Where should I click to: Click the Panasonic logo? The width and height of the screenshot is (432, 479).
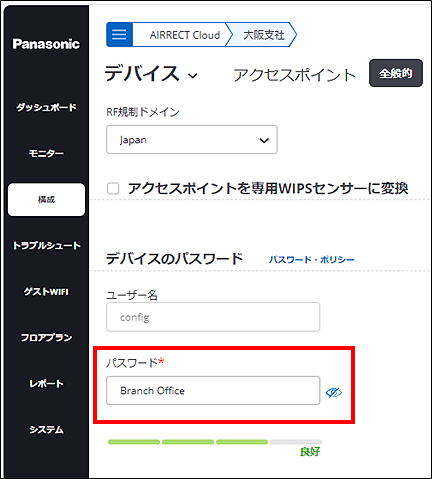coord(46,44)
